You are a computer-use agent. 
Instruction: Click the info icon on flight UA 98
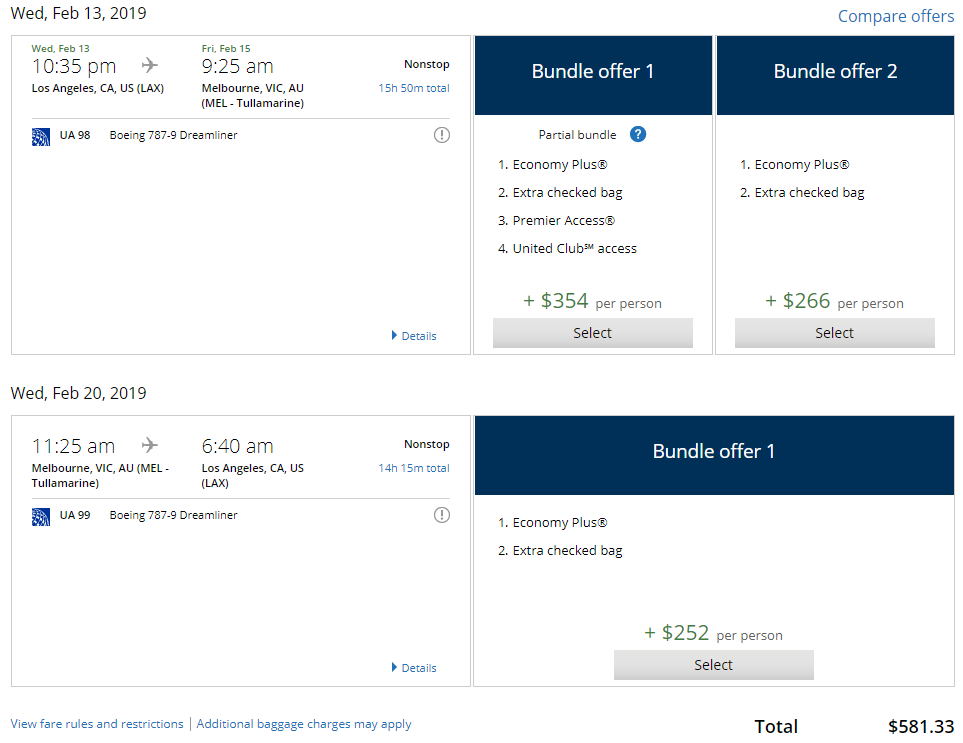pos(442,135)
